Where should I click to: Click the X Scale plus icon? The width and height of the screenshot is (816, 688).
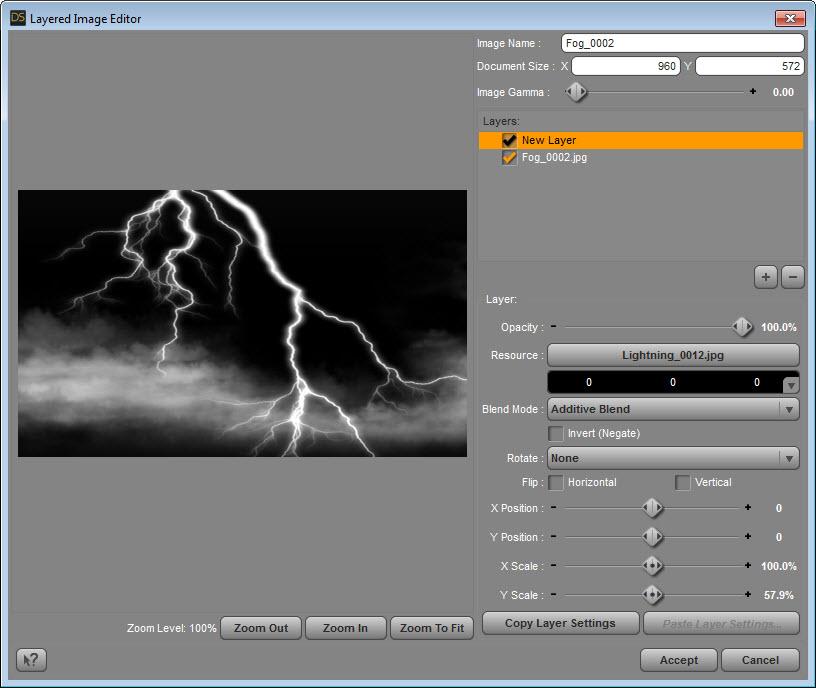[748, 565]
